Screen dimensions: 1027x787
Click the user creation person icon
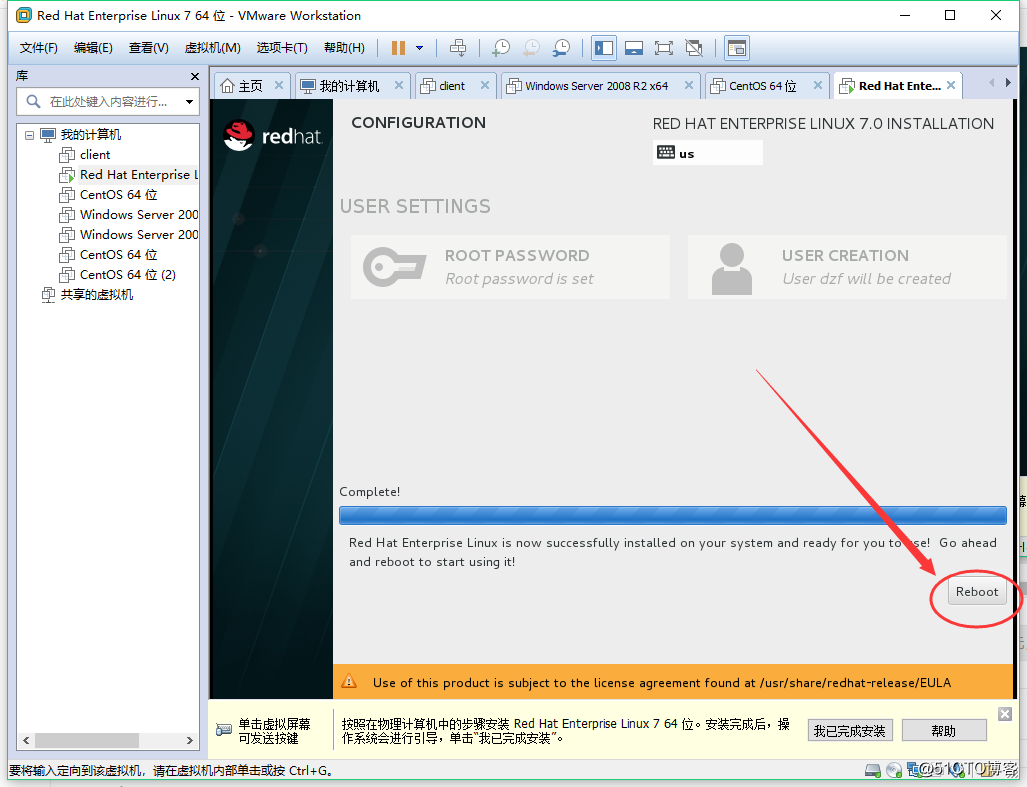732,269
